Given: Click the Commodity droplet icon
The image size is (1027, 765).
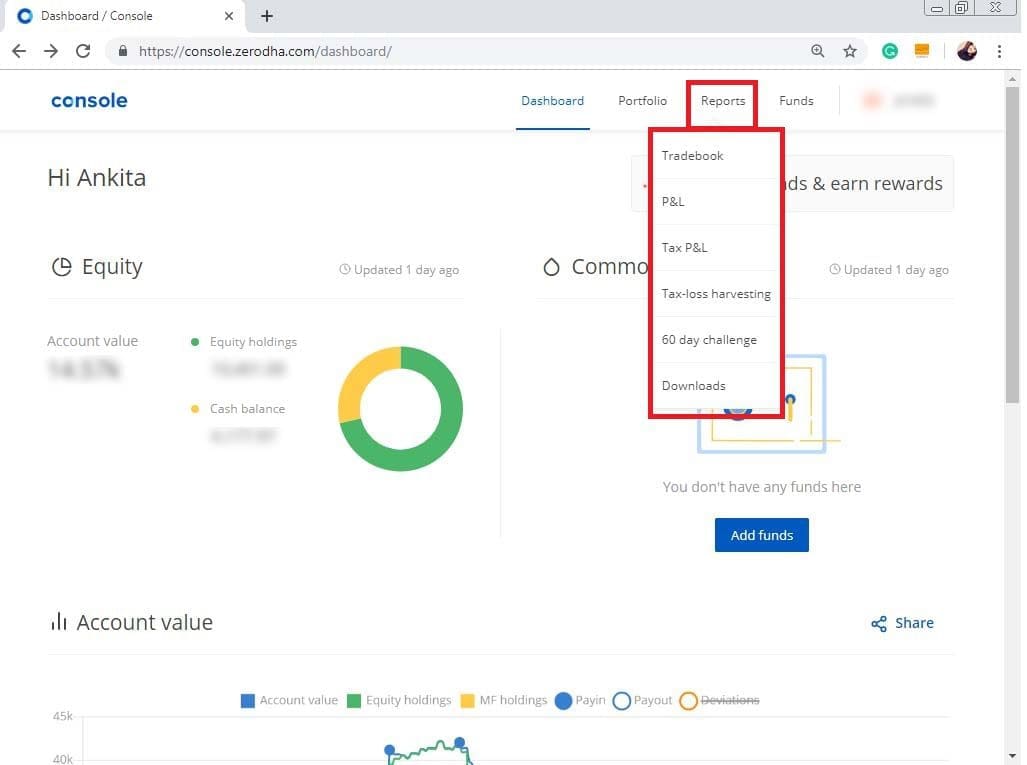Looking at the screenshot, I should coord(551,267).
